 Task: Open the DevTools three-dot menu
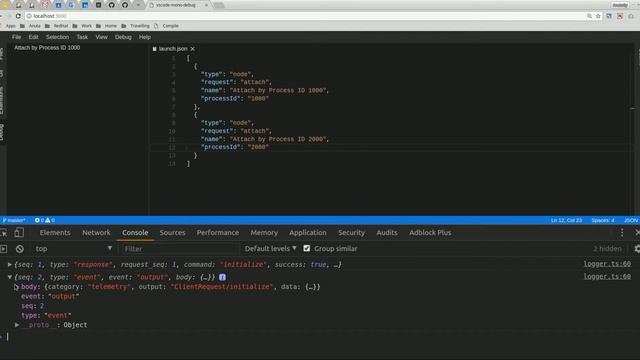[622, 233]
